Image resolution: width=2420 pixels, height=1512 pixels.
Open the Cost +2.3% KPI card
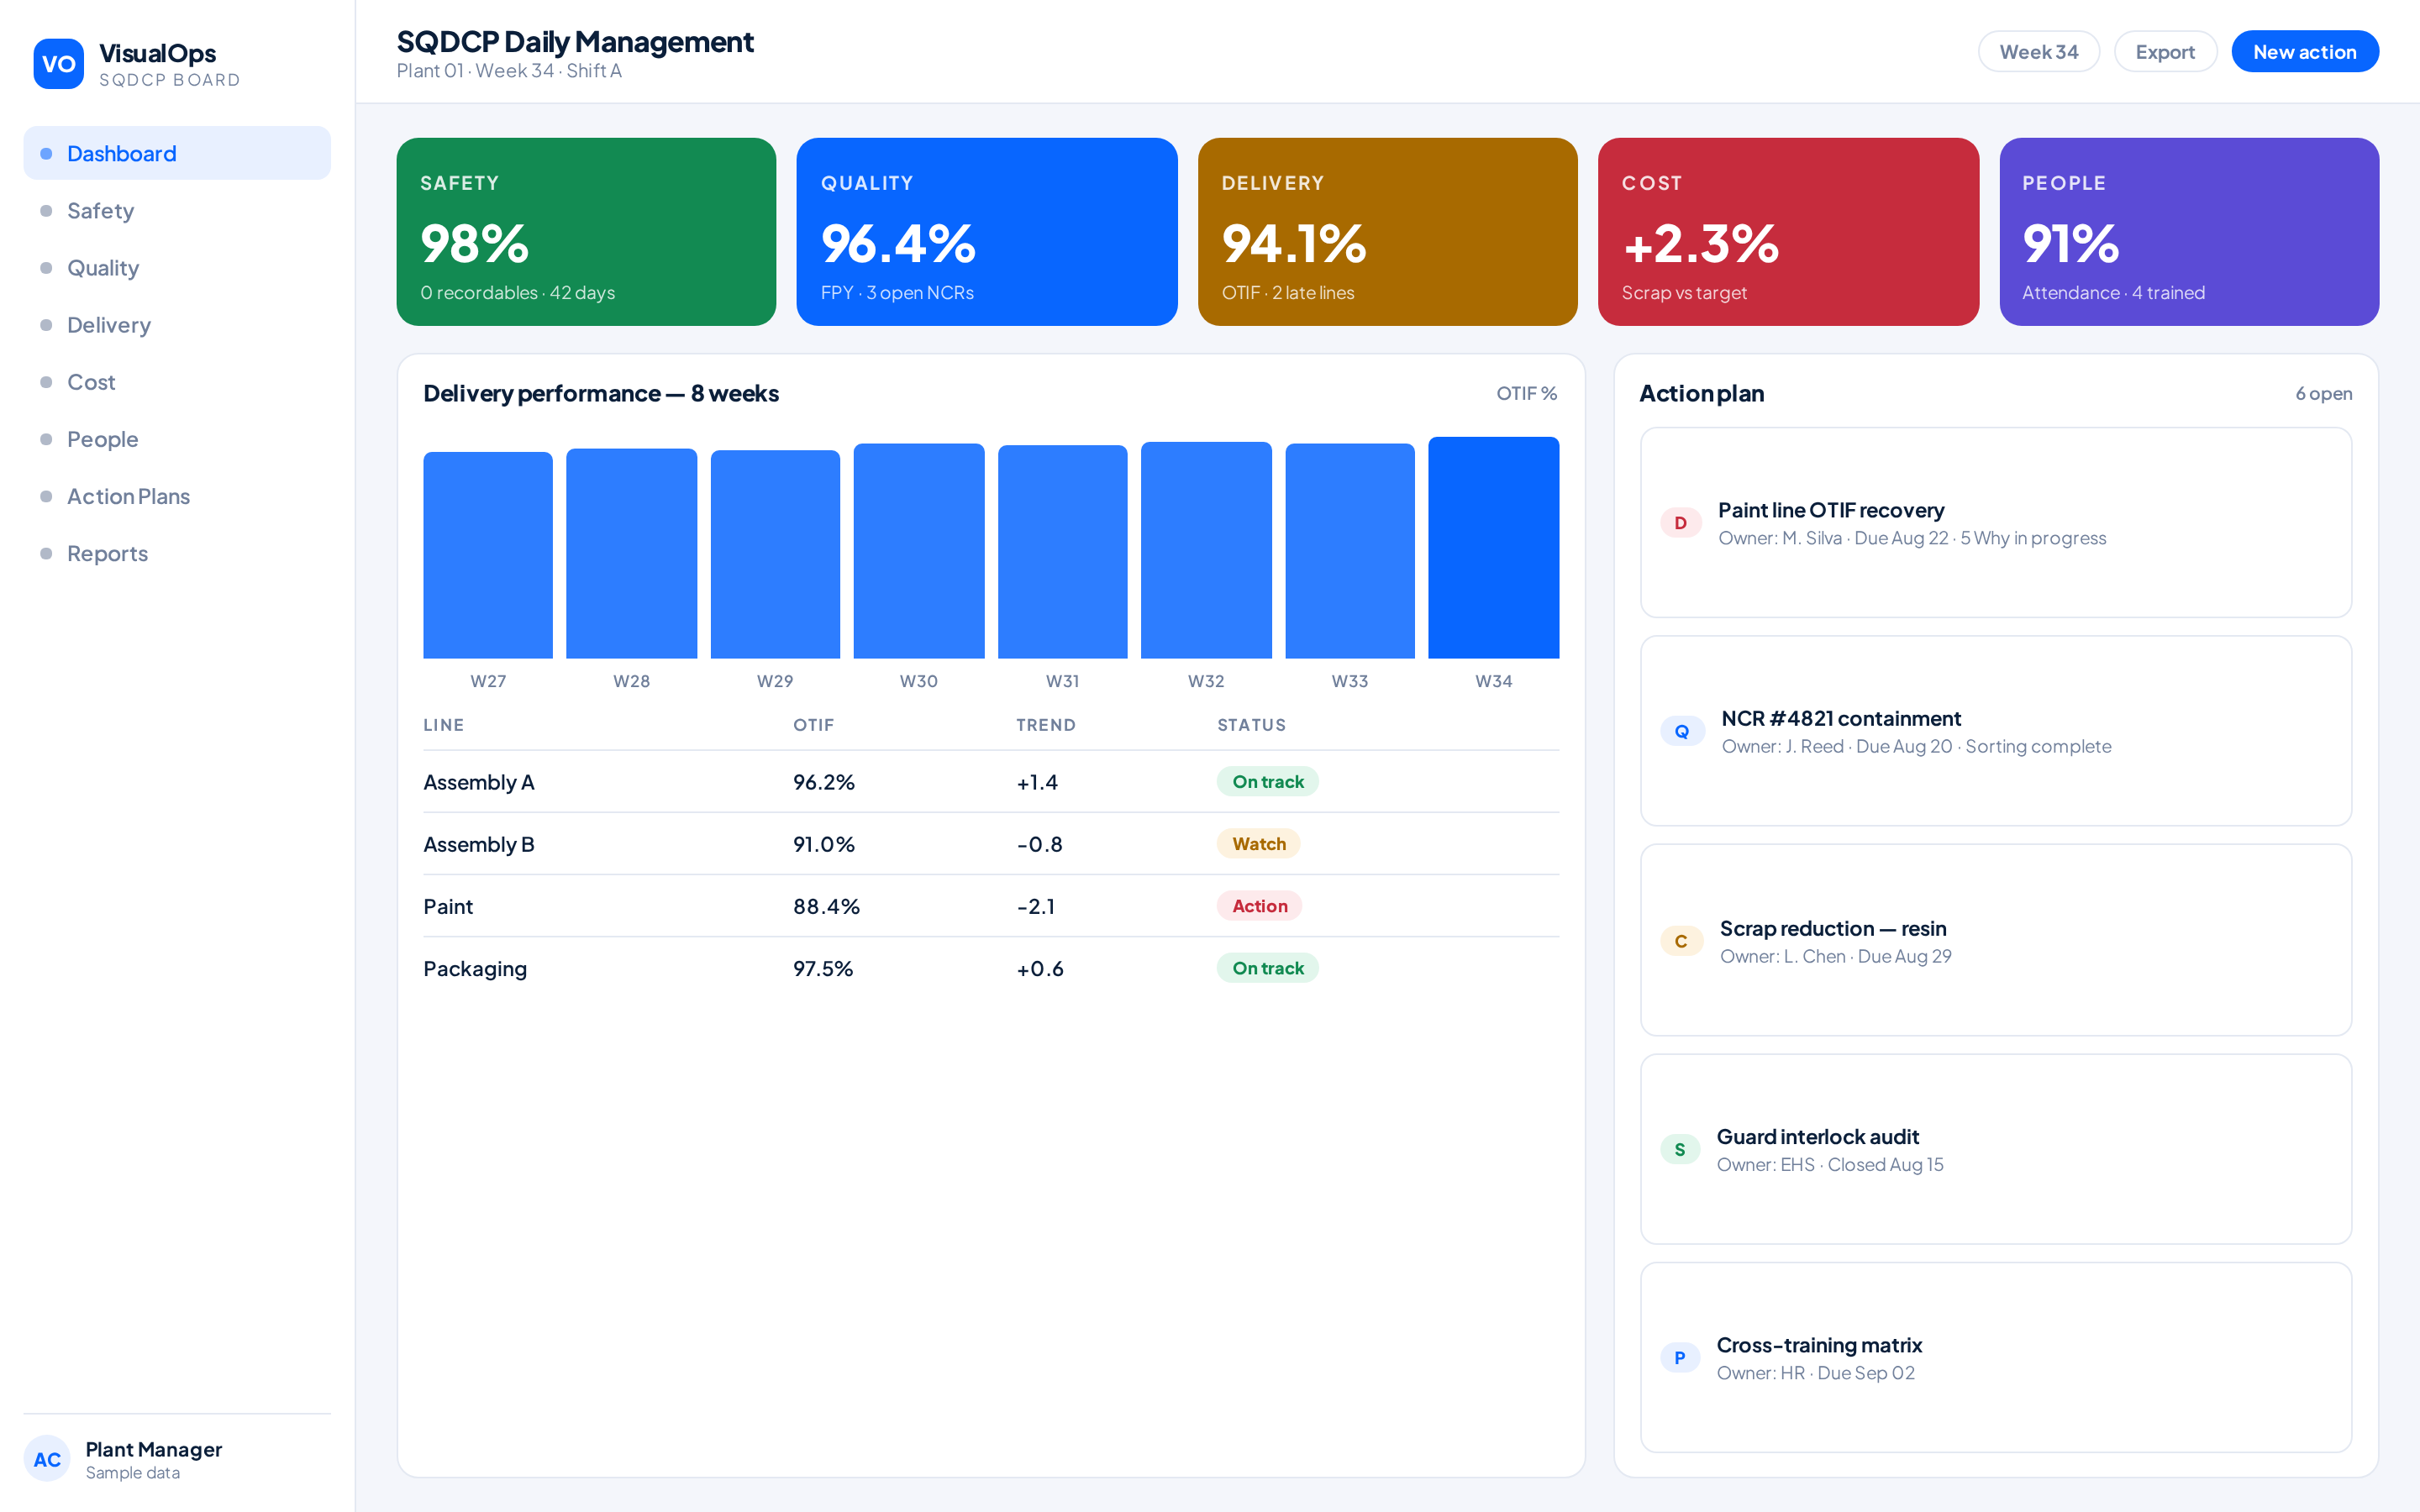click(x=1788, y=232)
